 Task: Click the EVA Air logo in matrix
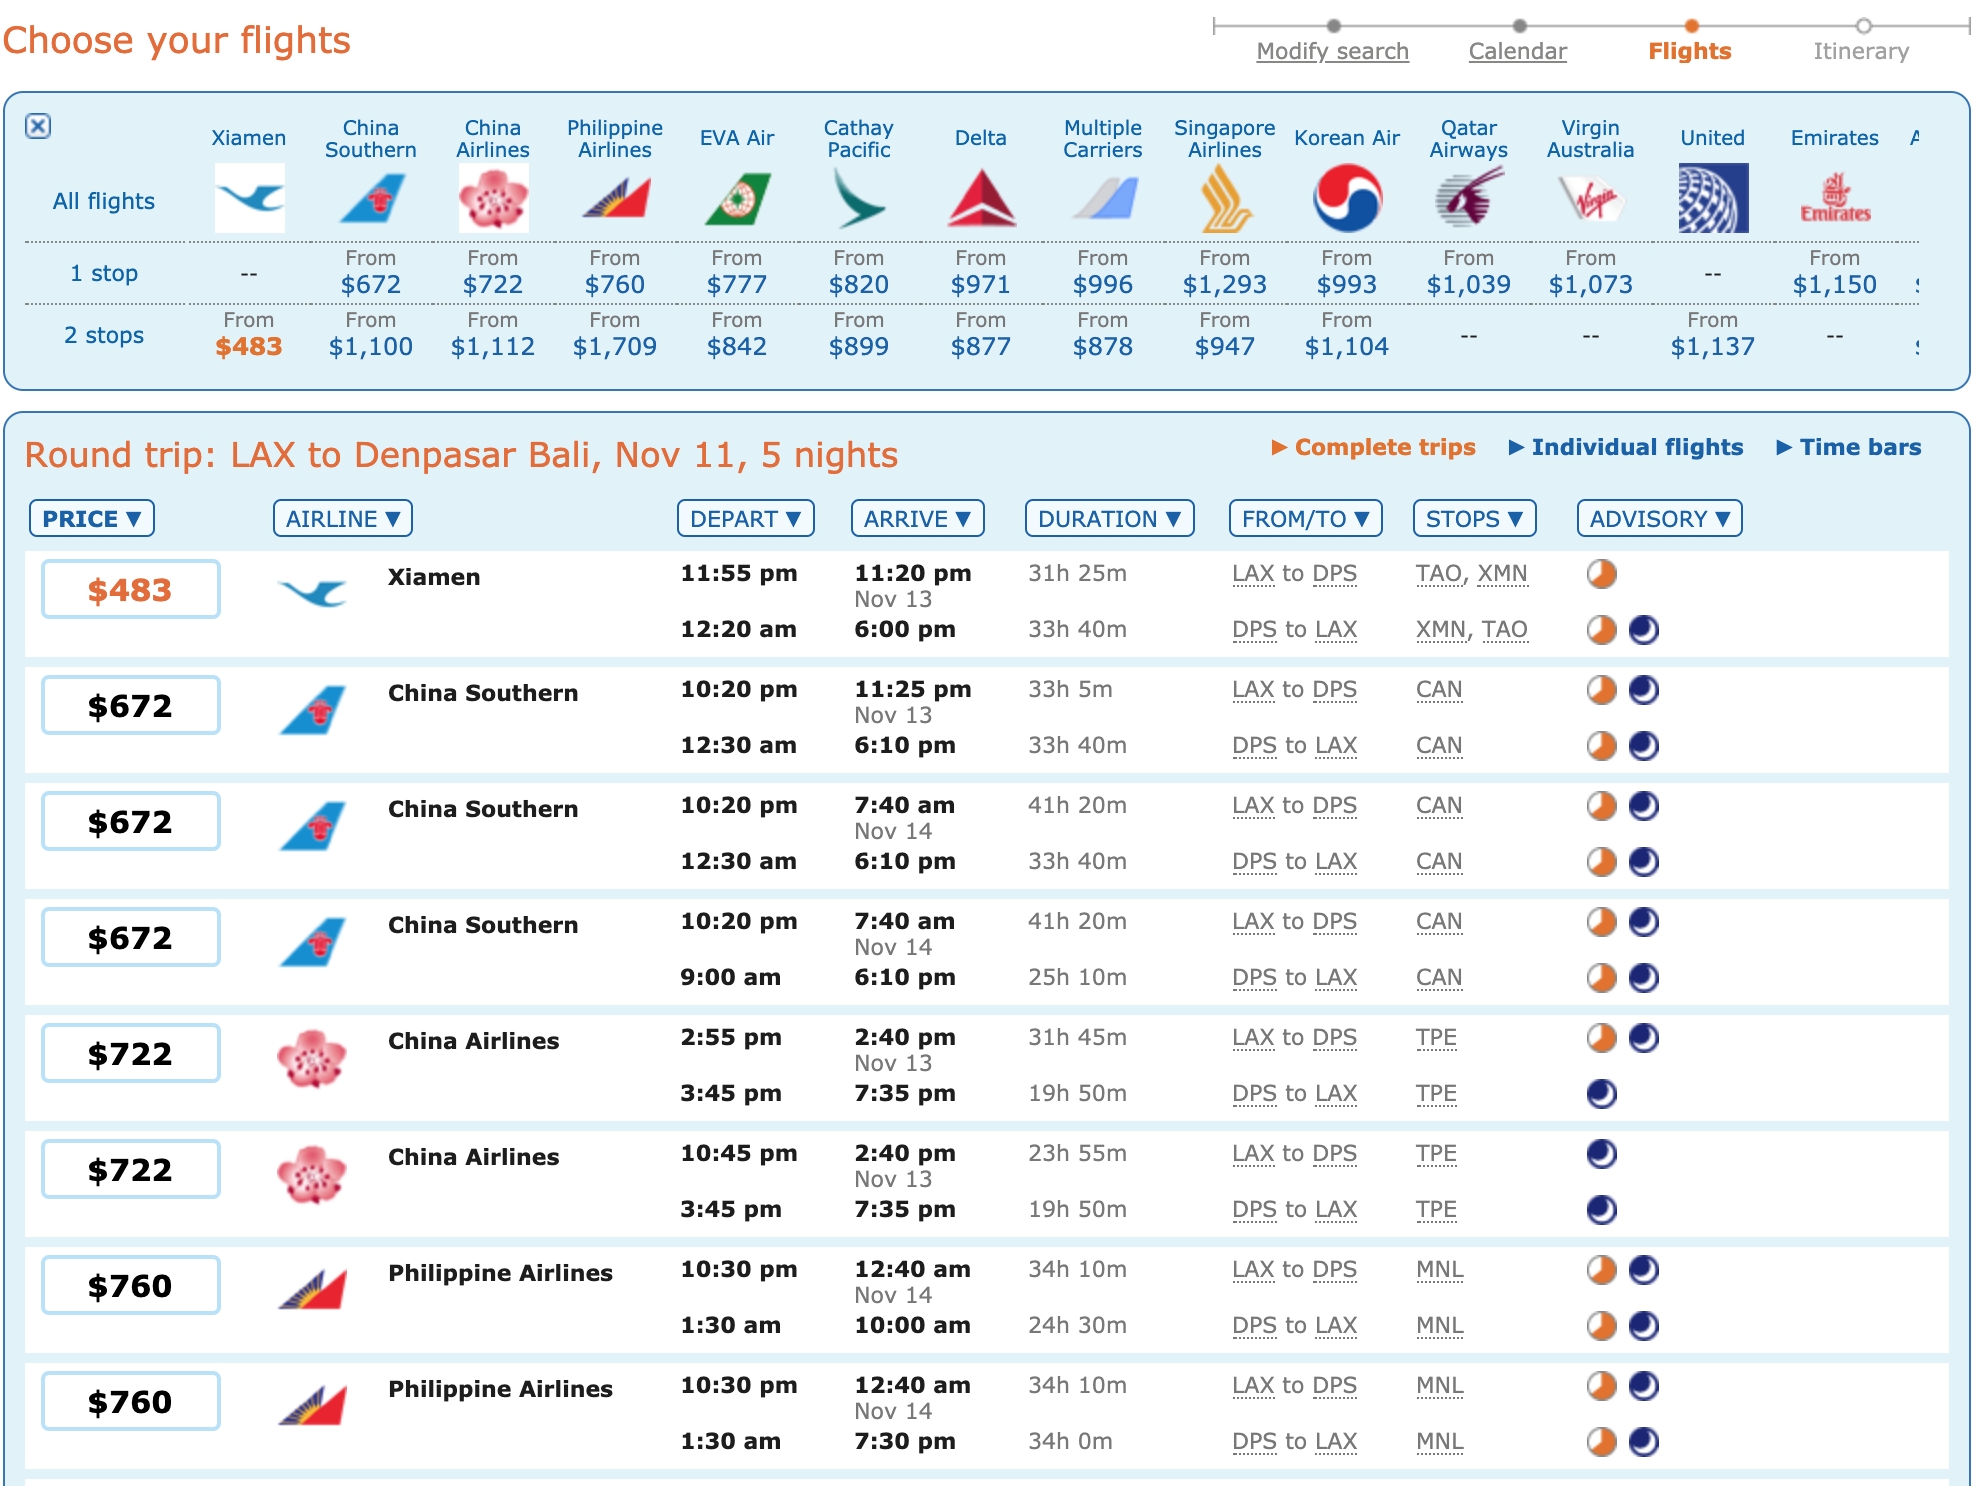click(x=737, y=198)
